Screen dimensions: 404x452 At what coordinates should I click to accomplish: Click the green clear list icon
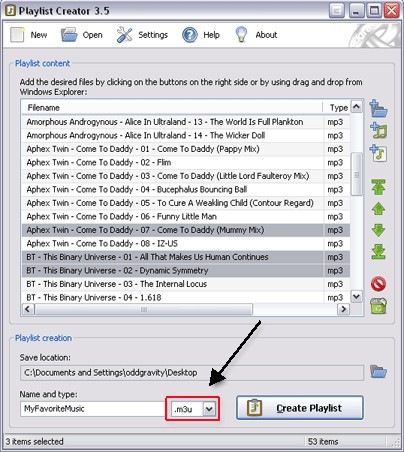click(x=378, y=306)
